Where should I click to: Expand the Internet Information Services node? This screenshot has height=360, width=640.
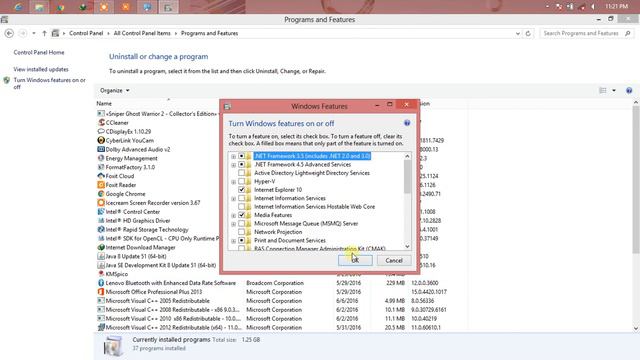[233, 199]
